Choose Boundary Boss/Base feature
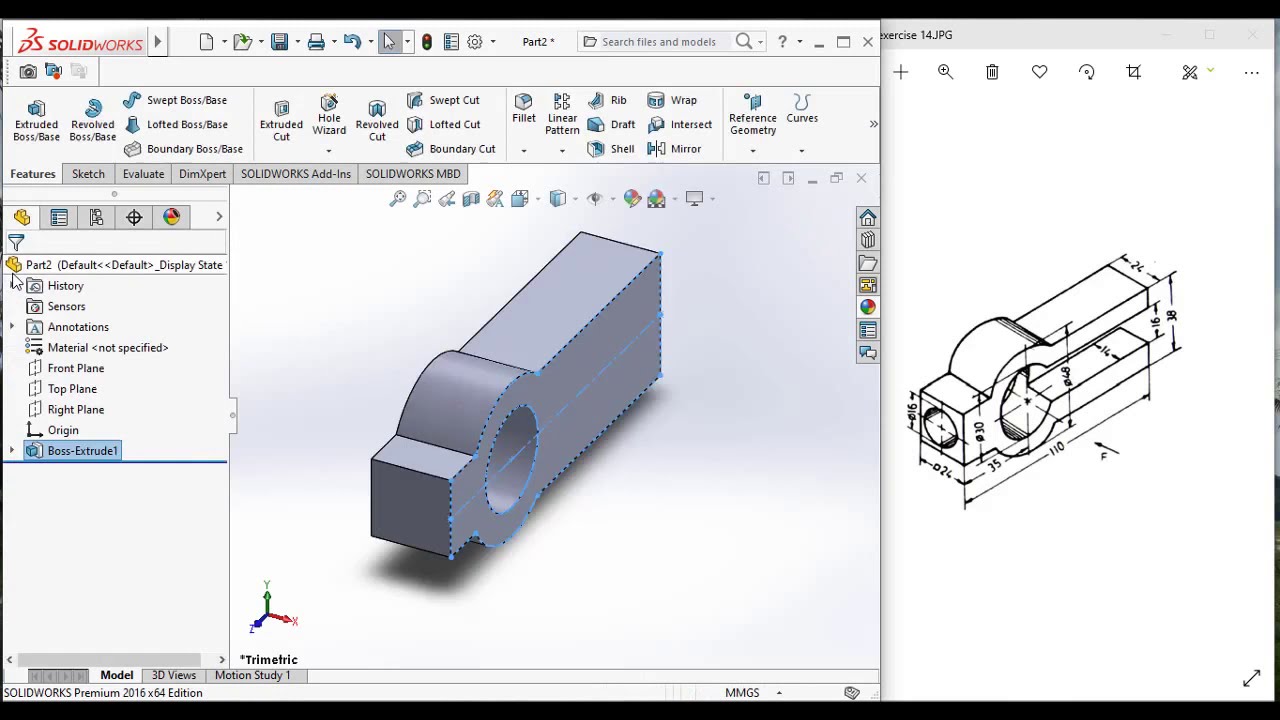The height and width of the screenshot is (720, 1280). [x=183, y=149]
